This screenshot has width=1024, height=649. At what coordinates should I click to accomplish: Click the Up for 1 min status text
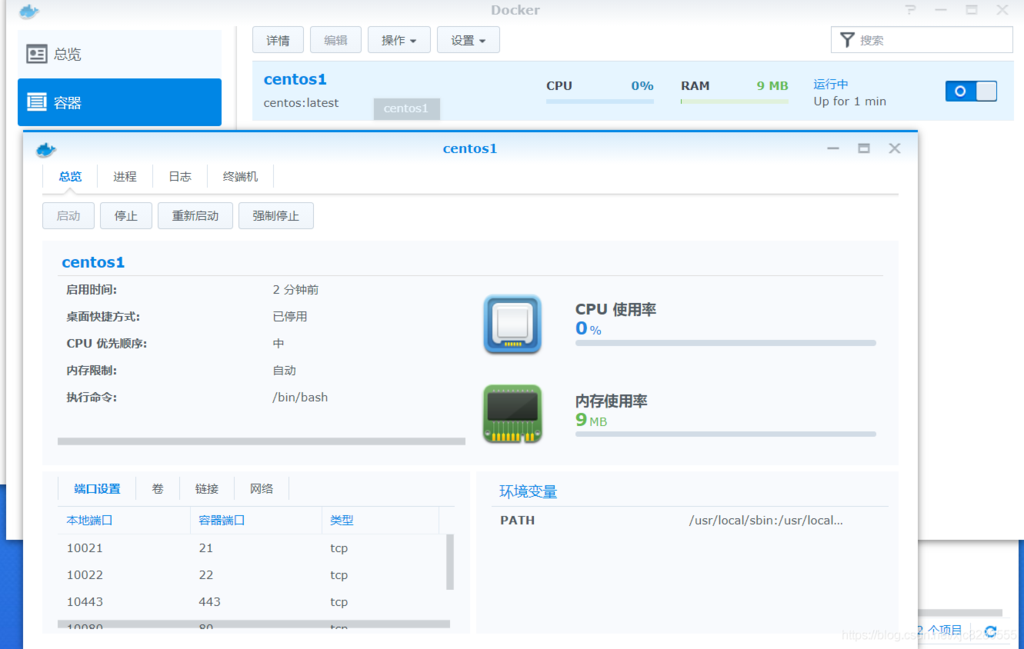click(850, 101)
